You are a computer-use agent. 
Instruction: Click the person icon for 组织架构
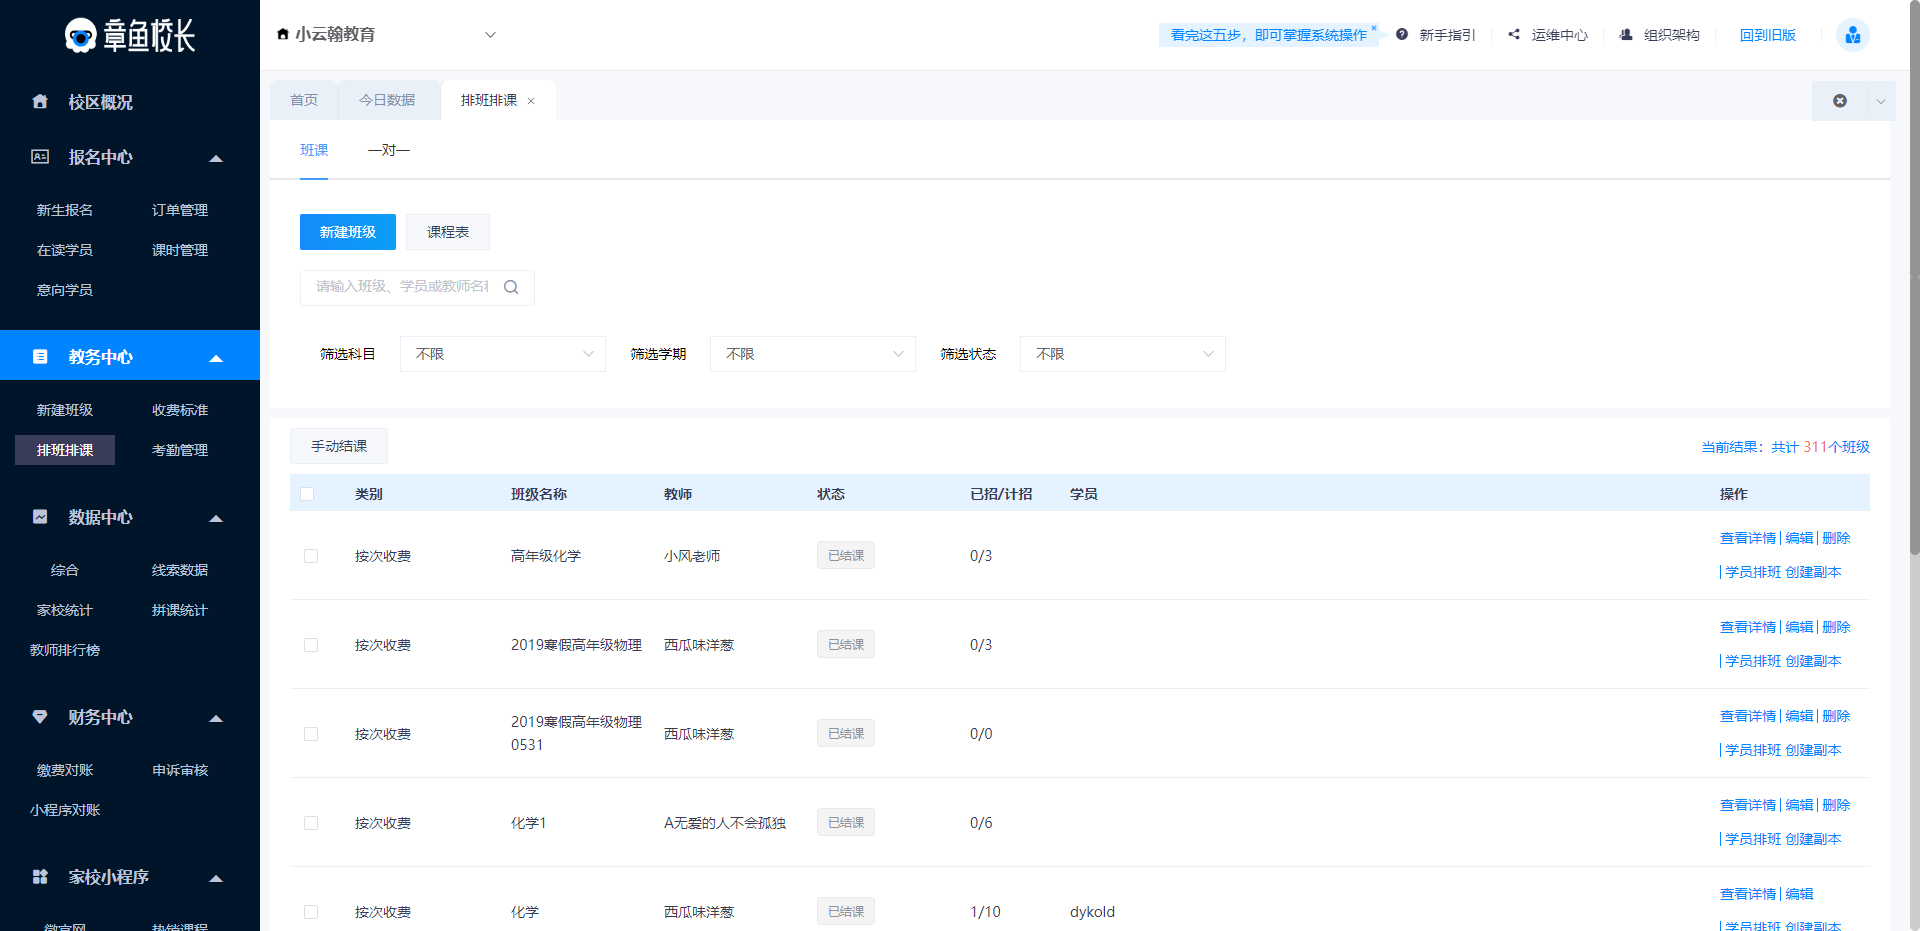1626,34
